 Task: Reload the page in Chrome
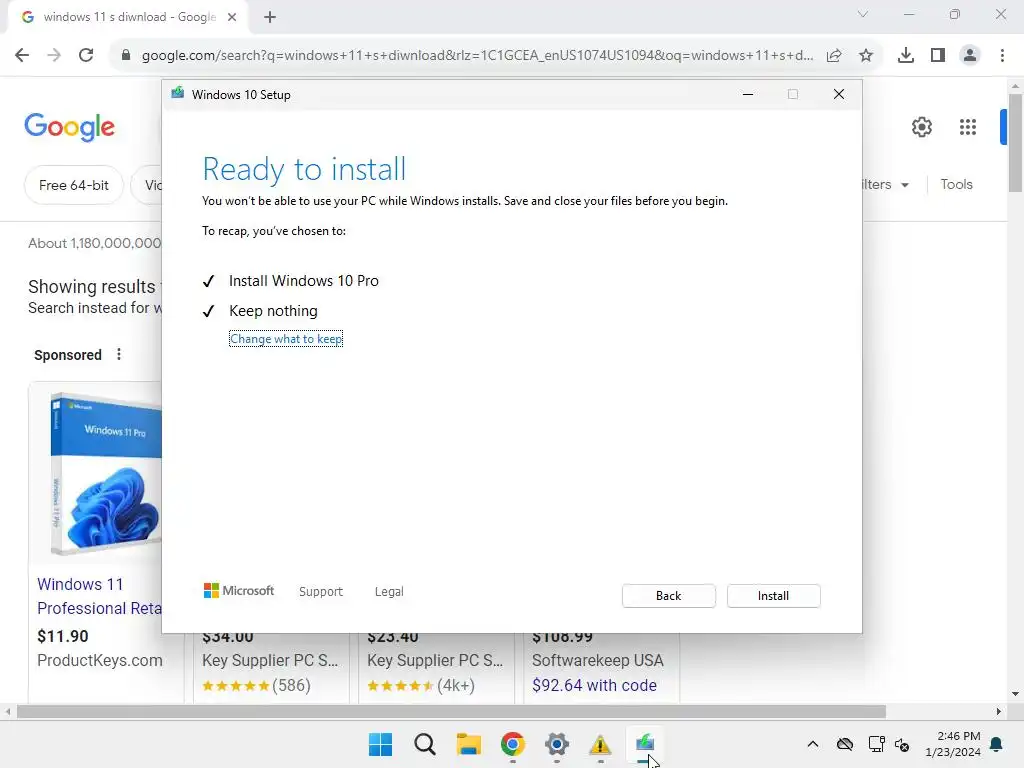click(x=86, y=56)
